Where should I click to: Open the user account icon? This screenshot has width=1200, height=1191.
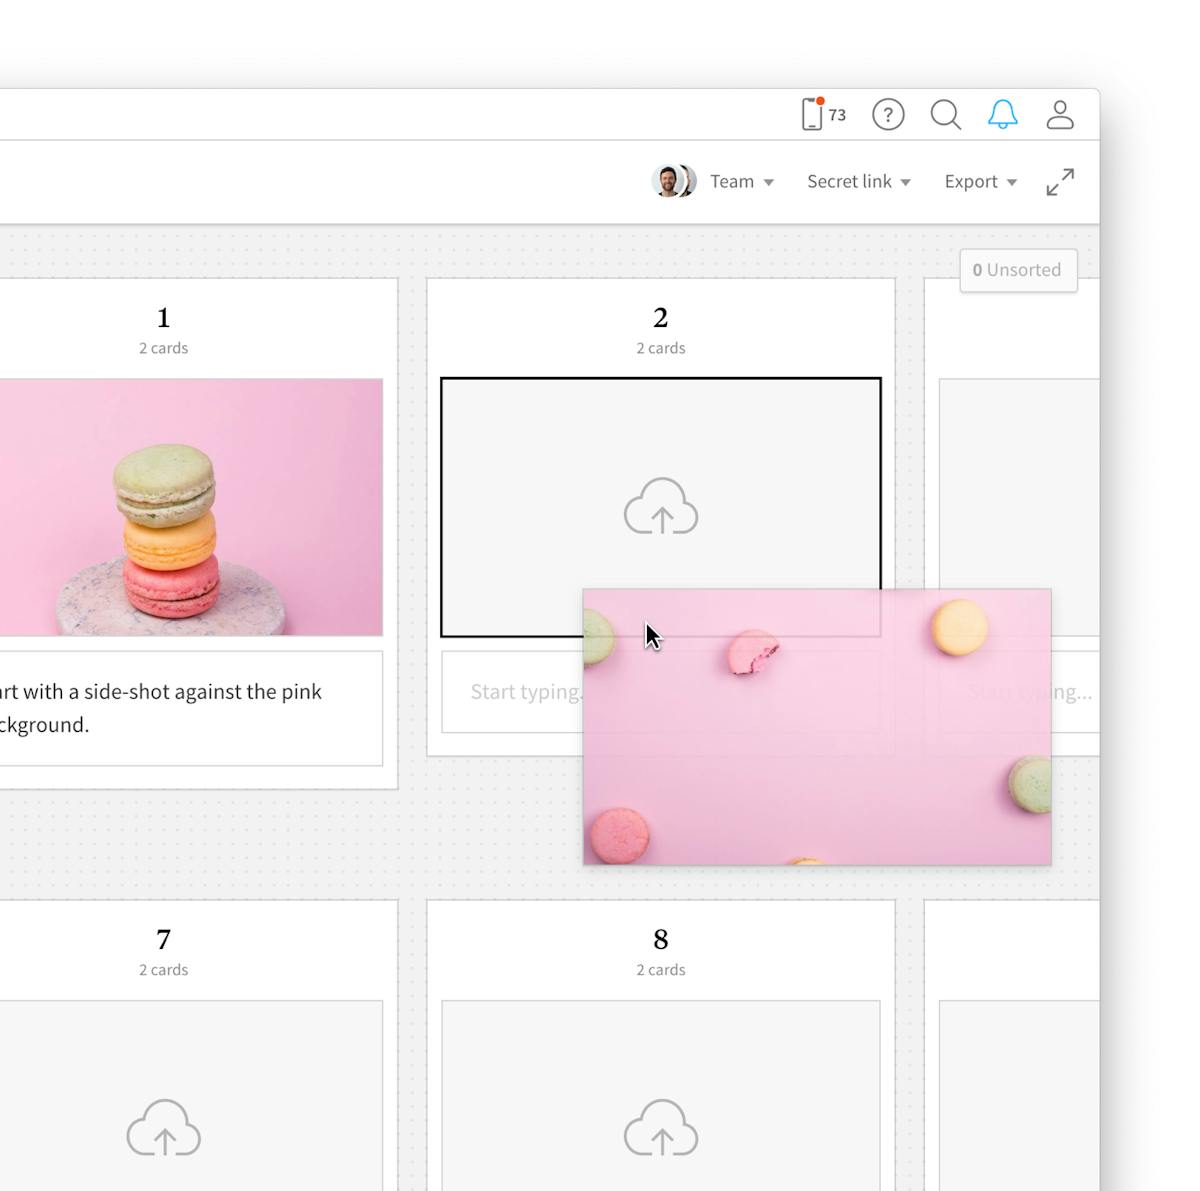pyautogui.click(x=1061, y=114)
